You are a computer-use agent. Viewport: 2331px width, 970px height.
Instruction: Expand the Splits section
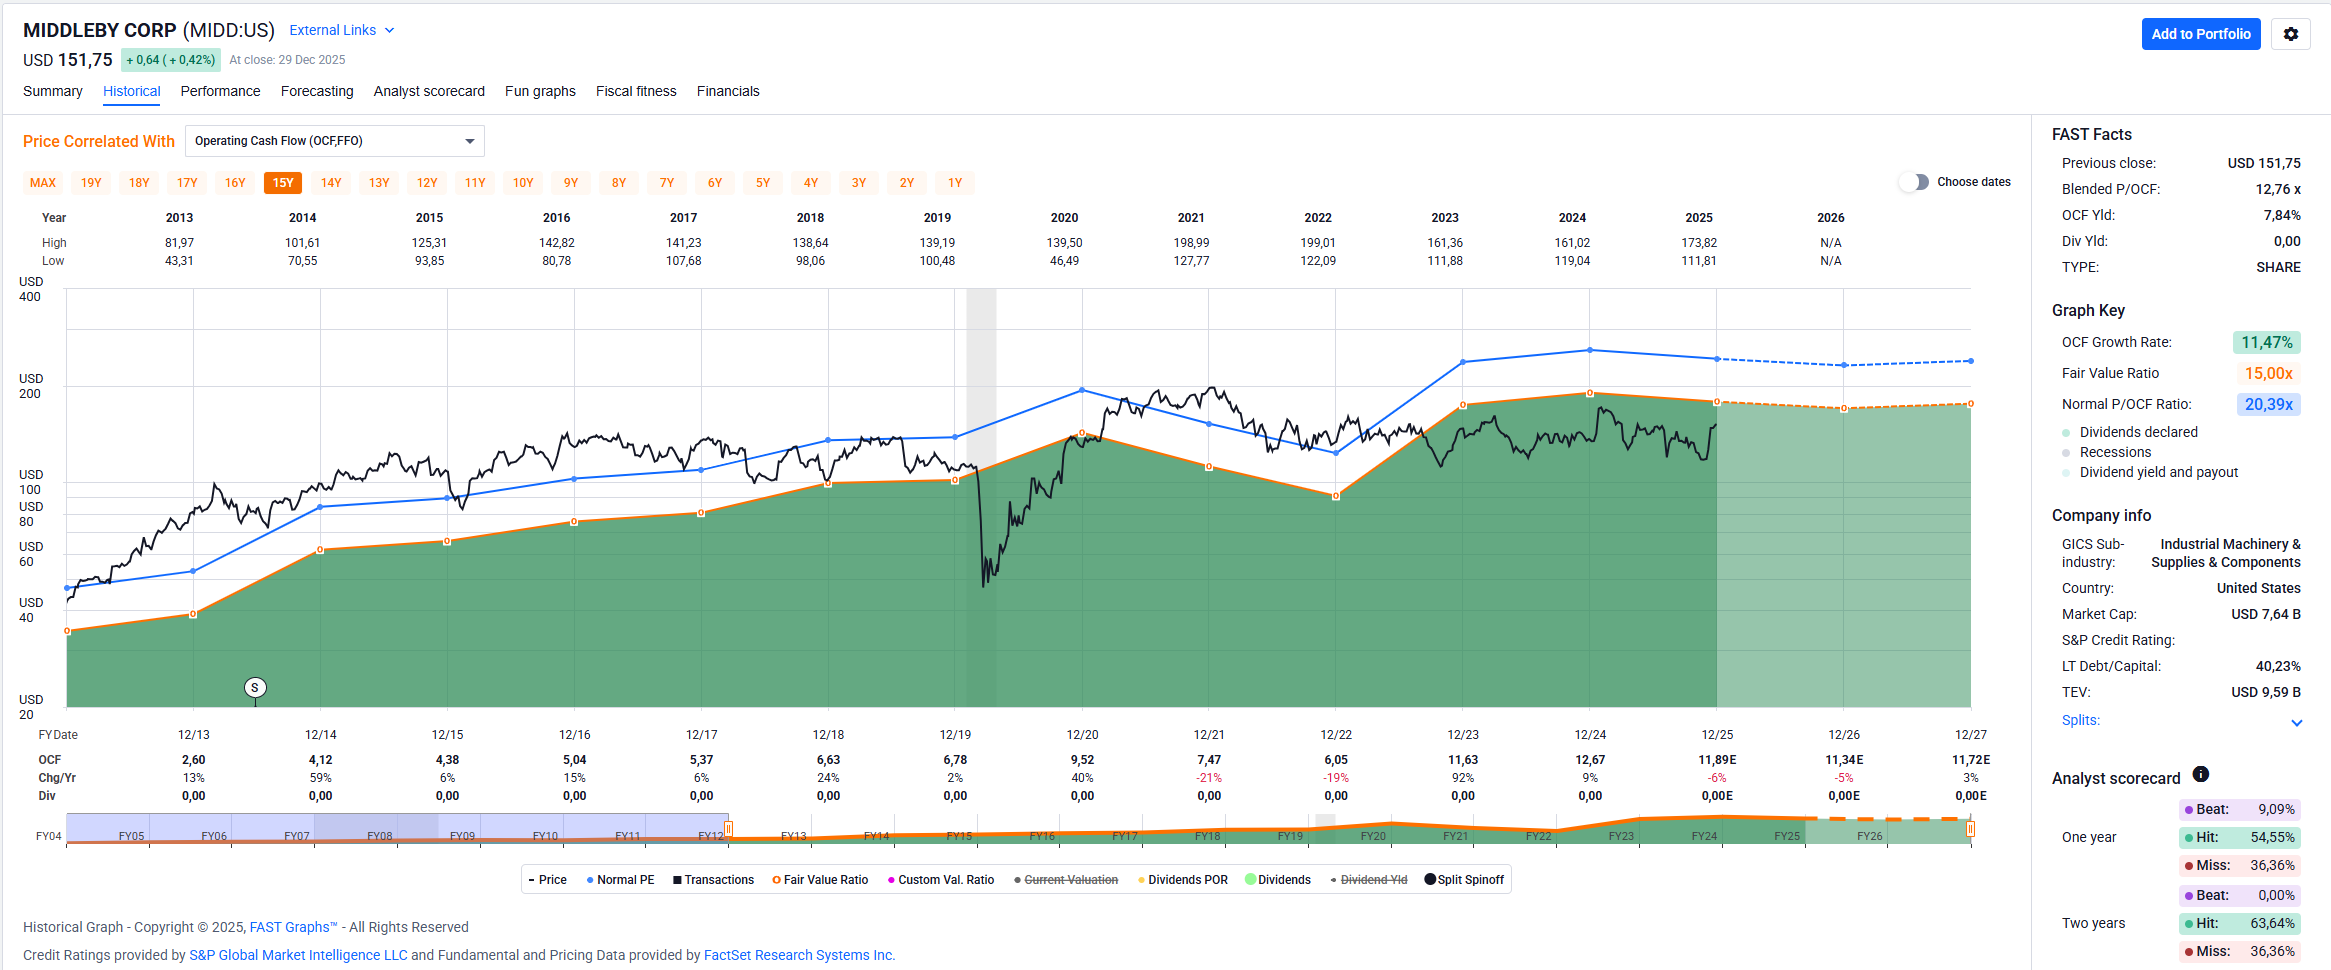2296,722
